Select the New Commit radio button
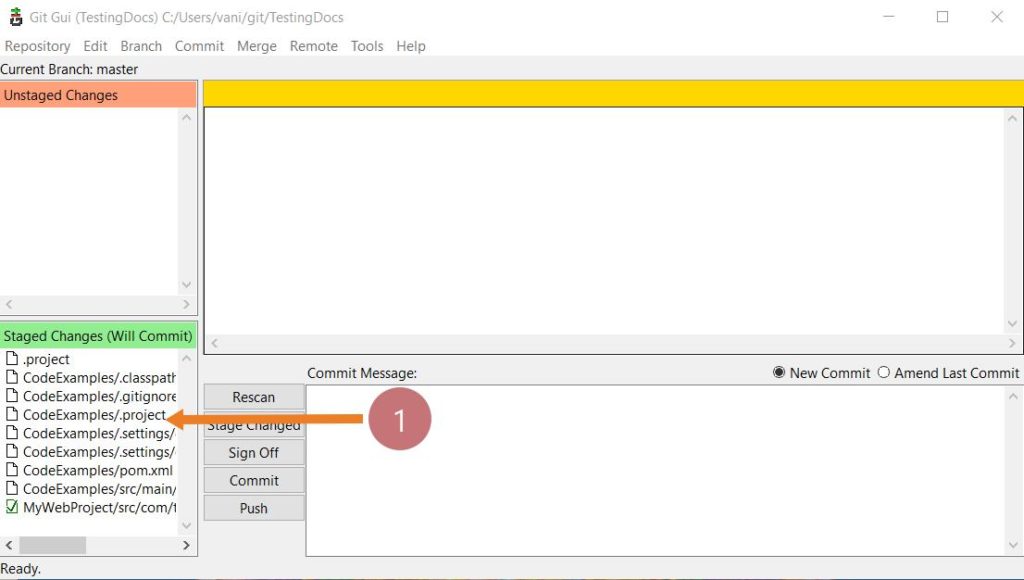Viewport: 1024px width, 580px height. pos(779,373)
